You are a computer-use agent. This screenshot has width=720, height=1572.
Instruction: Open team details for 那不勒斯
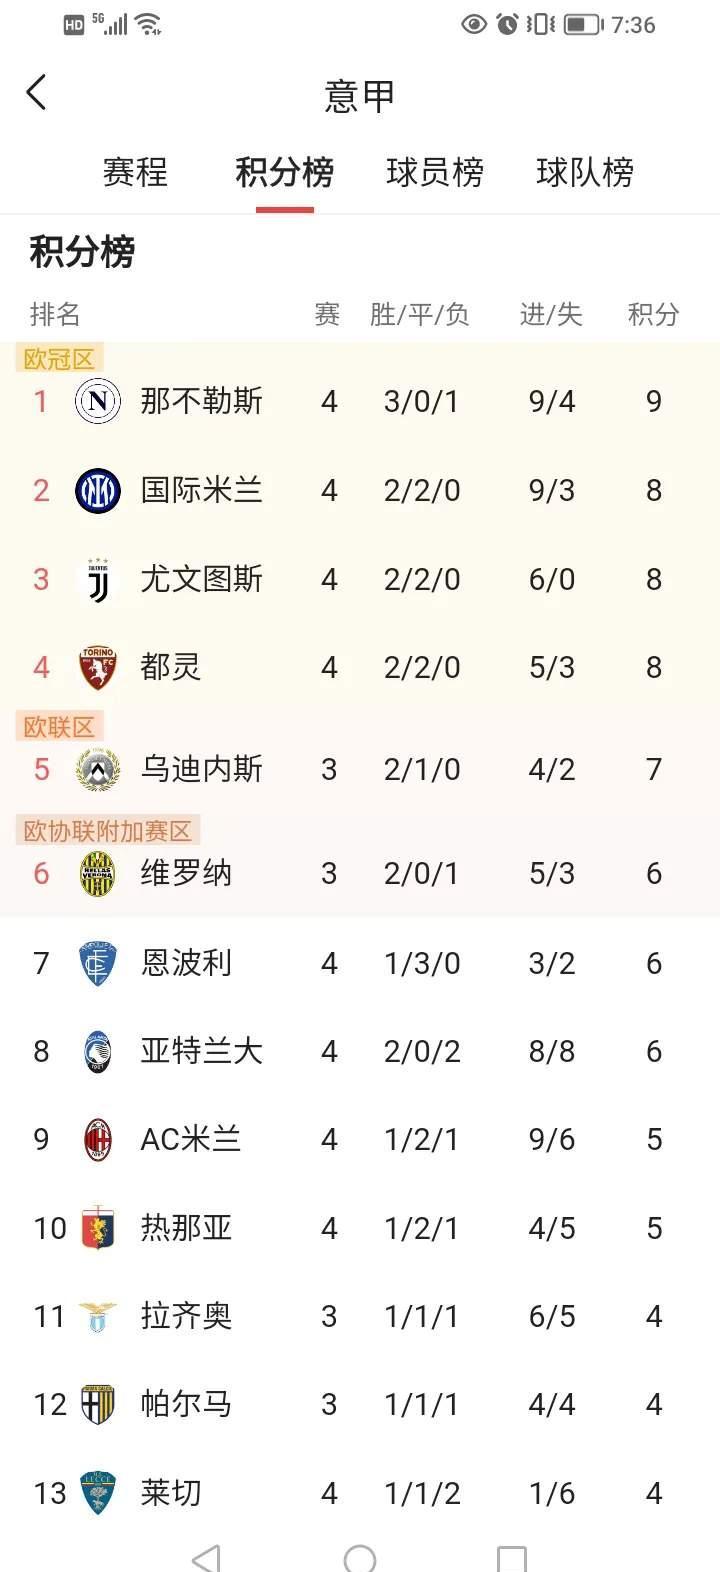[198, 401]
